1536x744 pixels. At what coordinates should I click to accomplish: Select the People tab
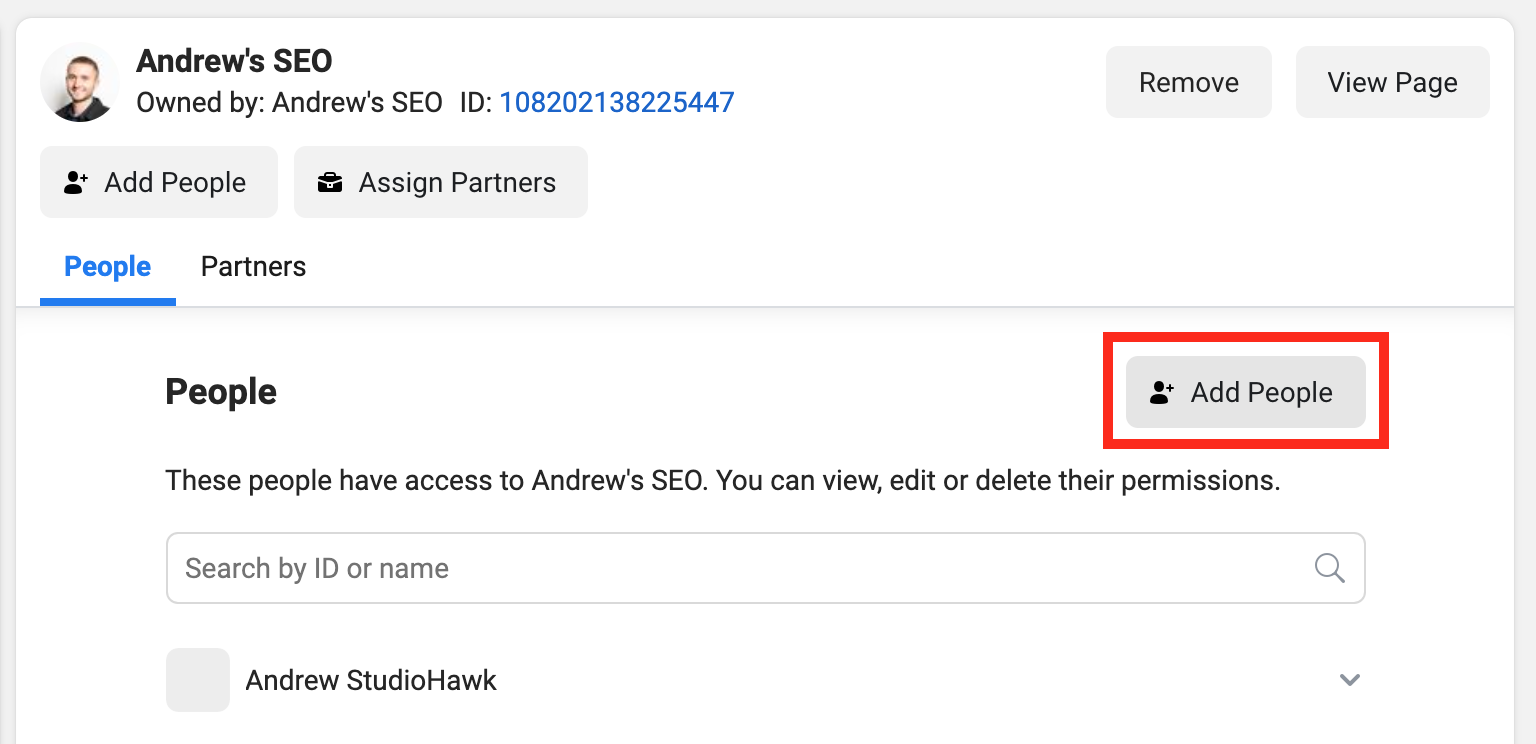(108, 266)
